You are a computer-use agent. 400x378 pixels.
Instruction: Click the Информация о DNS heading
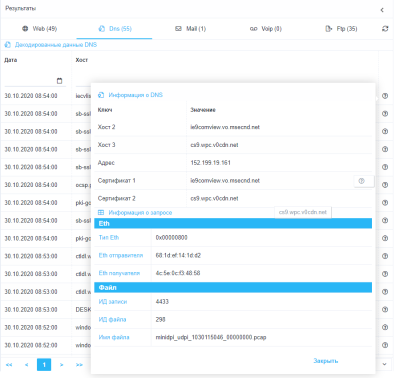pyautogui.click(x=136, y=95)
